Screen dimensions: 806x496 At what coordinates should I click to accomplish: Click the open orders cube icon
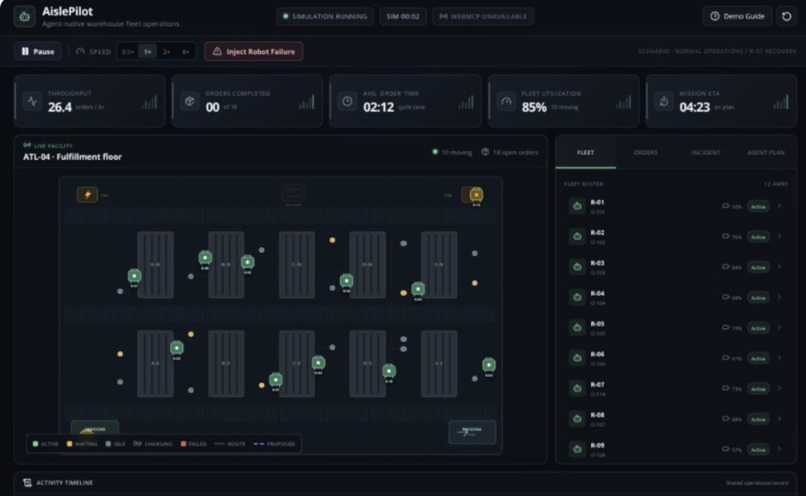point(485,152)
